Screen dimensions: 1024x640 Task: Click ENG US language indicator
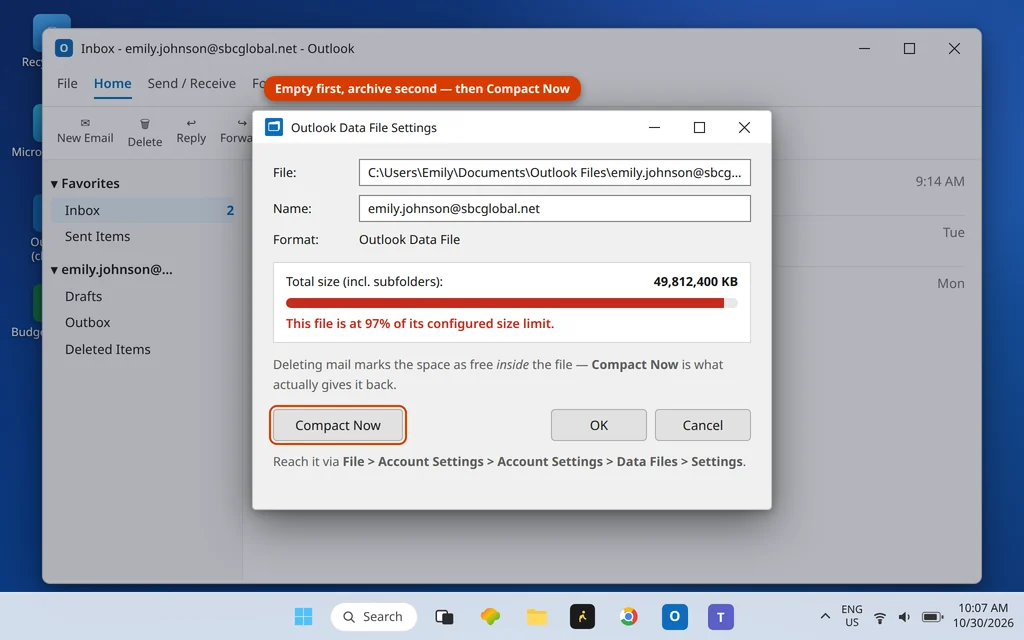(852, 616)
